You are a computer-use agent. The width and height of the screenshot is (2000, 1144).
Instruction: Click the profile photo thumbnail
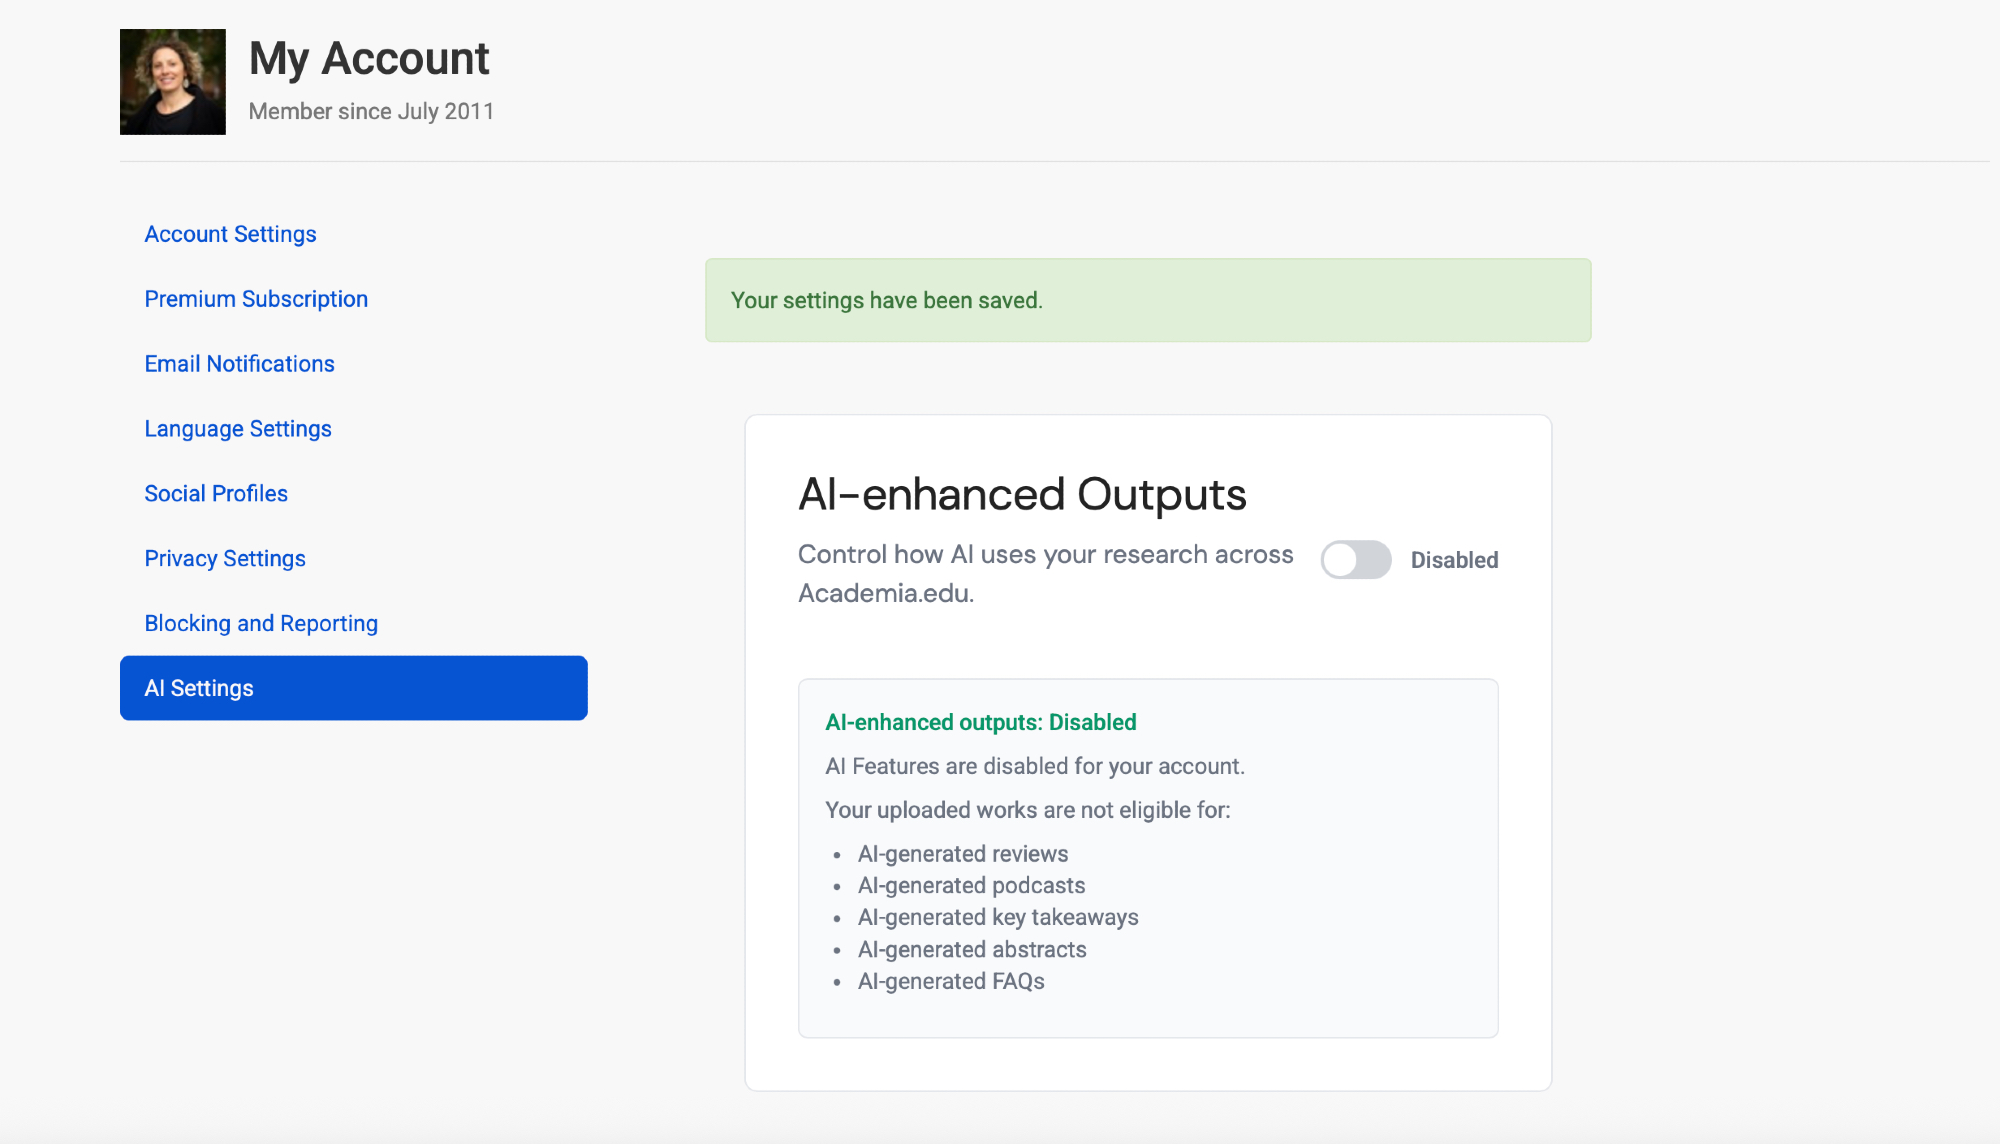[172, 82]
